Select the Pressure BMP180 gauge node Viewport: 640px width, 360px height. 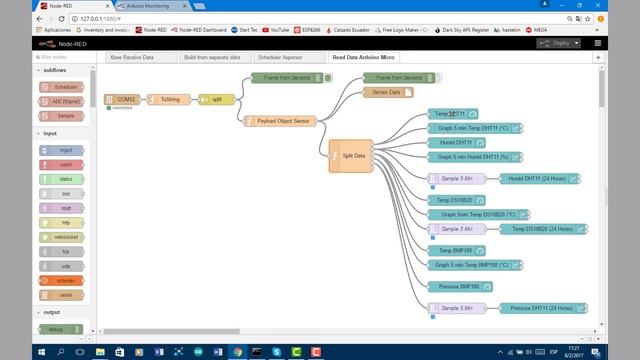(x=460, y=287)
